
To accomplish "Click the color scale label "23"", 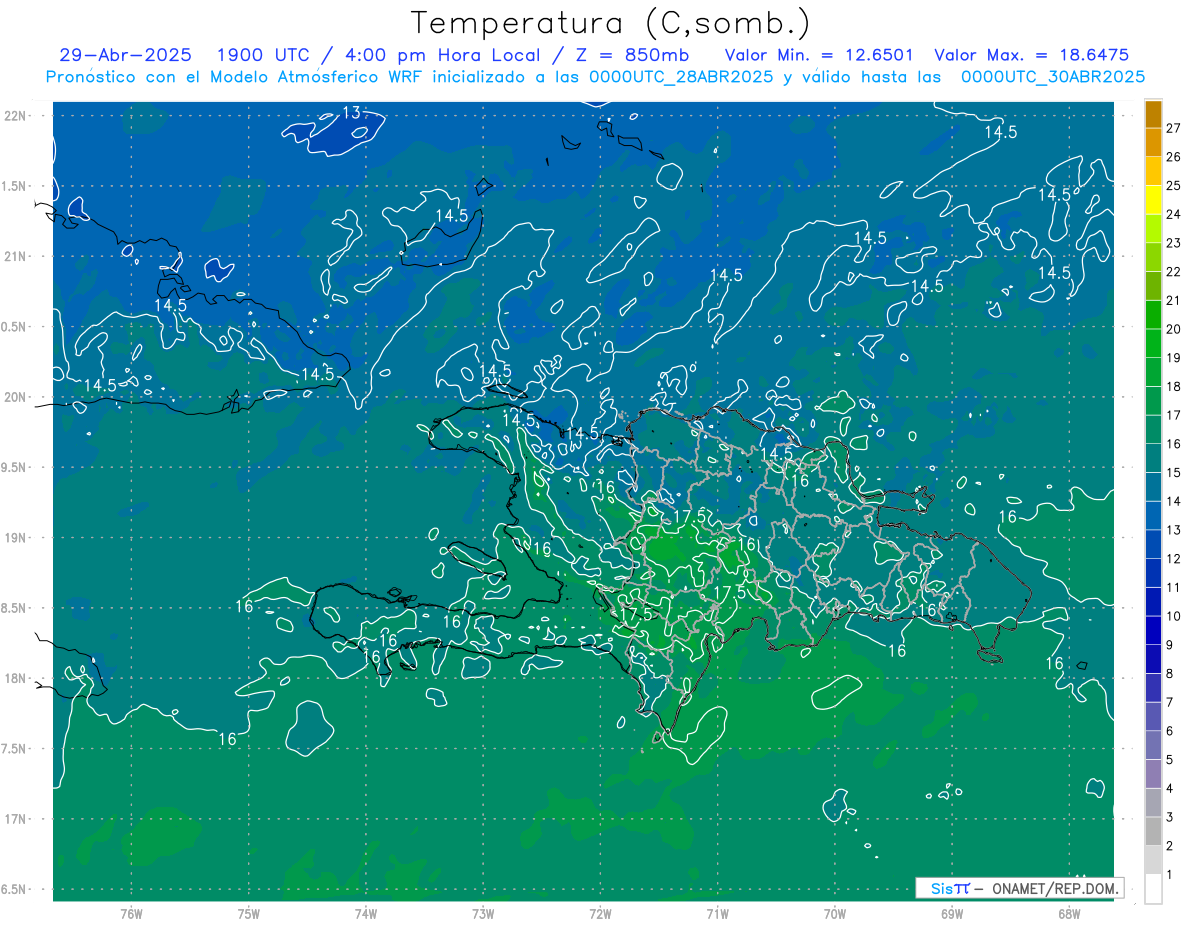I will point(1174,243).
